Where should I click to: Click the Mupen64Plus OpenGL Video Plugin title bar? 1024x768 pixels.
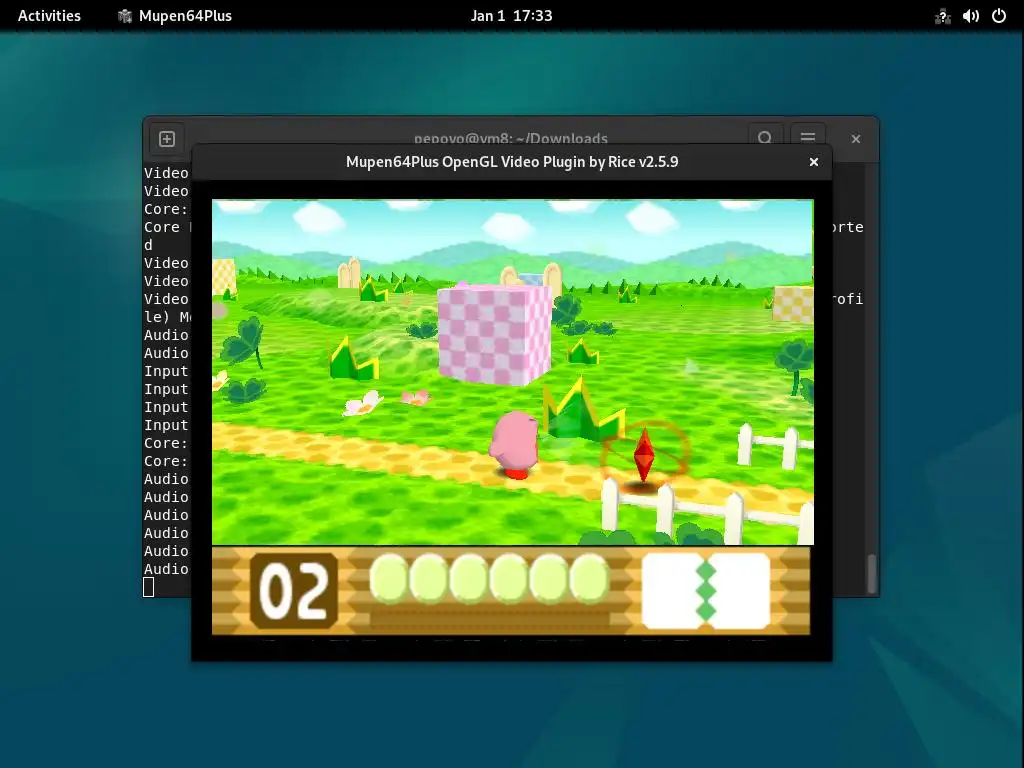click(x=511, y=162)
